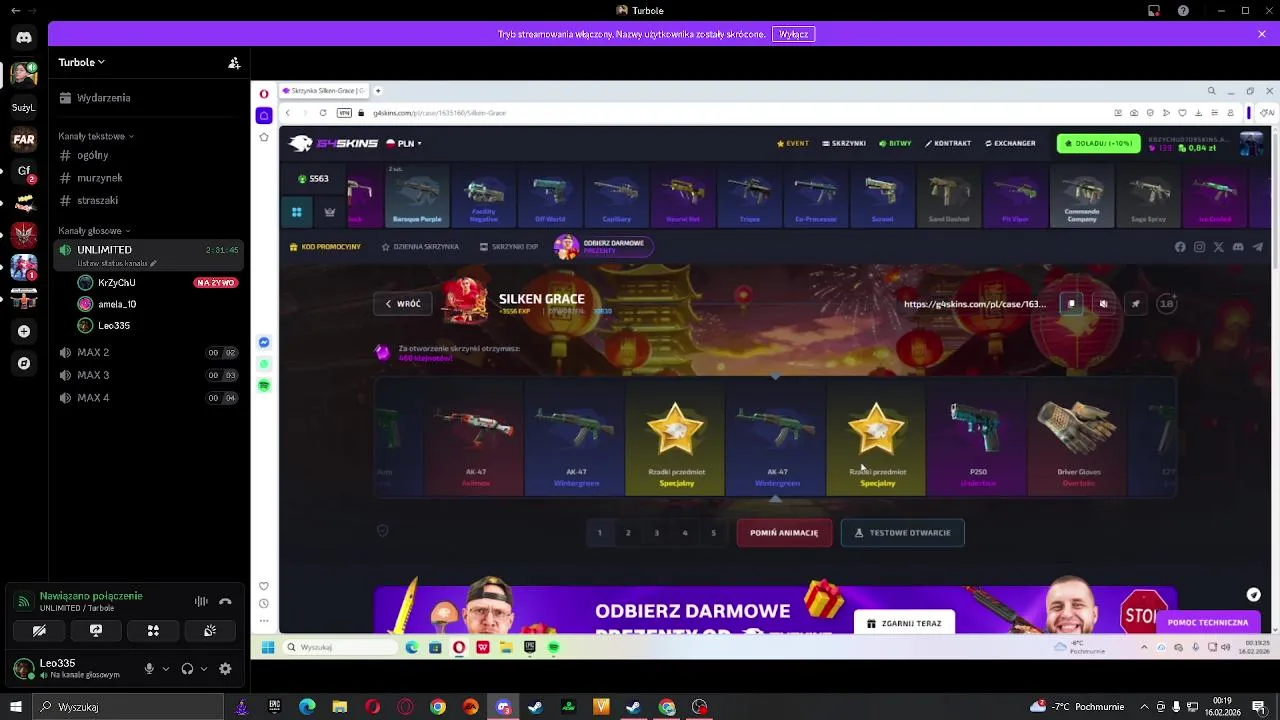This screenshot has height=720, width=1280.
Task: Click the KOD PROMOCYJNY tab
Action: point(325,247)
